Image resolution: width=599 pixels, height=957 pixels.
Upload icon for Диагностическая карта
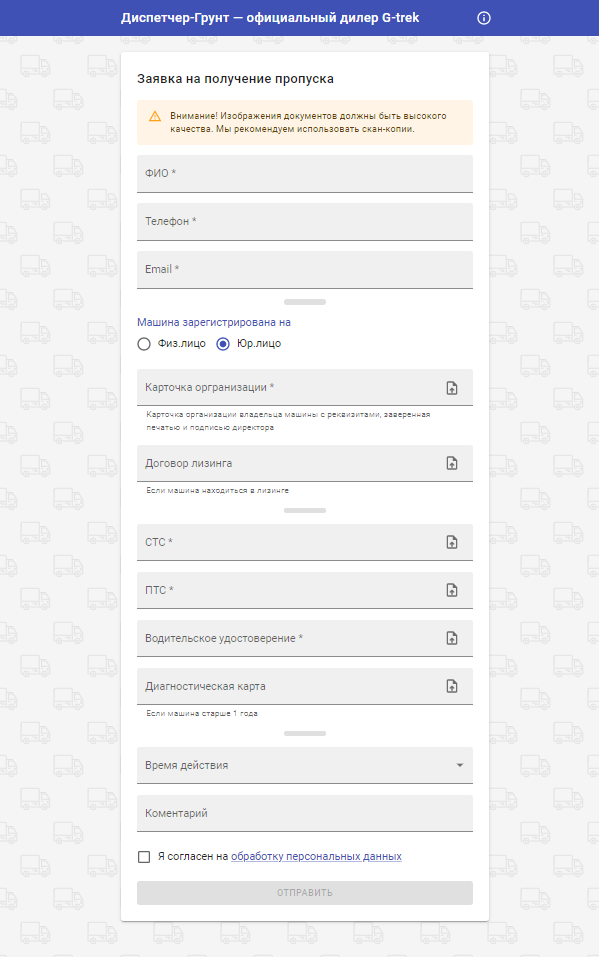452,686
